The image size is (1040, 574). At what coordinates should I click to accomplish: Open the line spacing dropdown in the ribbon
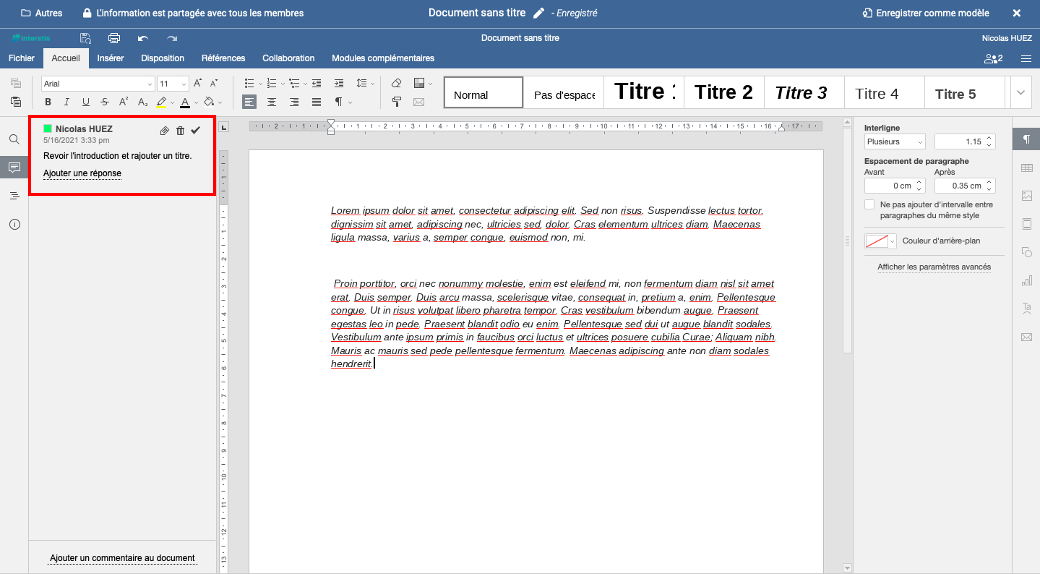click(x=365, y=83)
